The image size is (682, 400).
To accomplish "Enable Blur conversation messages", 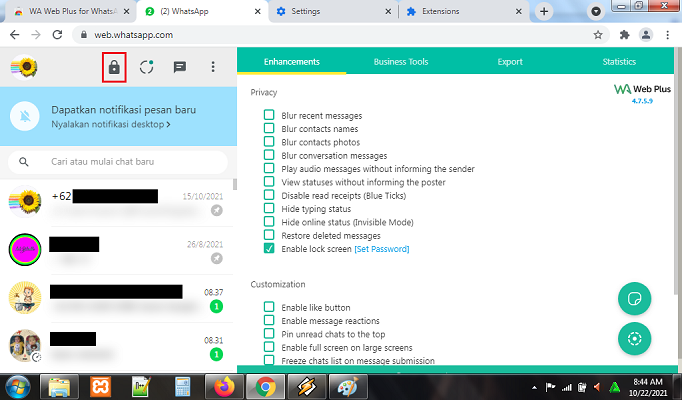I will 269,155.
